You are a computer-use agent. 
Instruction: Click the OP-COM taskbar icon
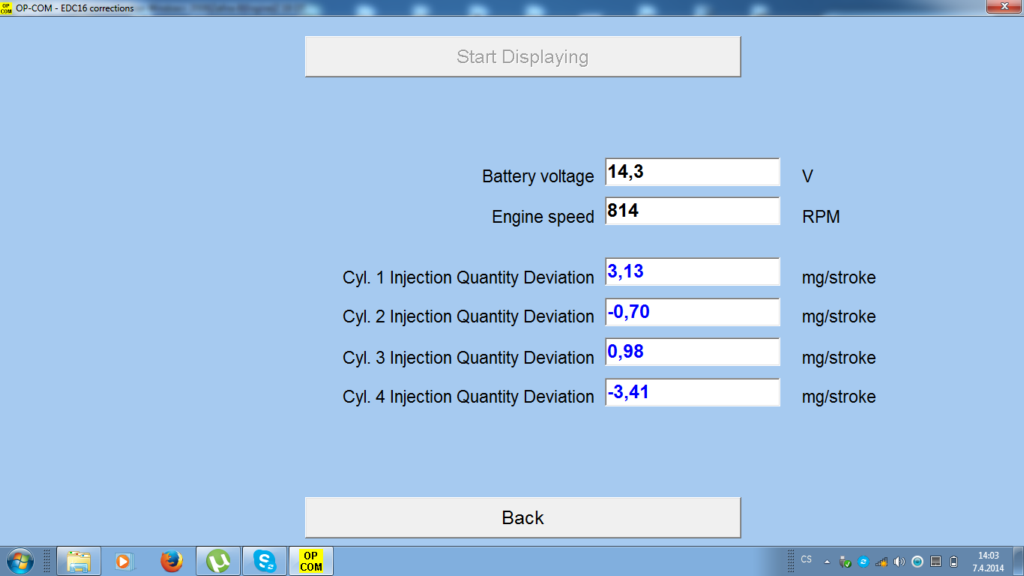pyautogui.click(x=311, y=561)
